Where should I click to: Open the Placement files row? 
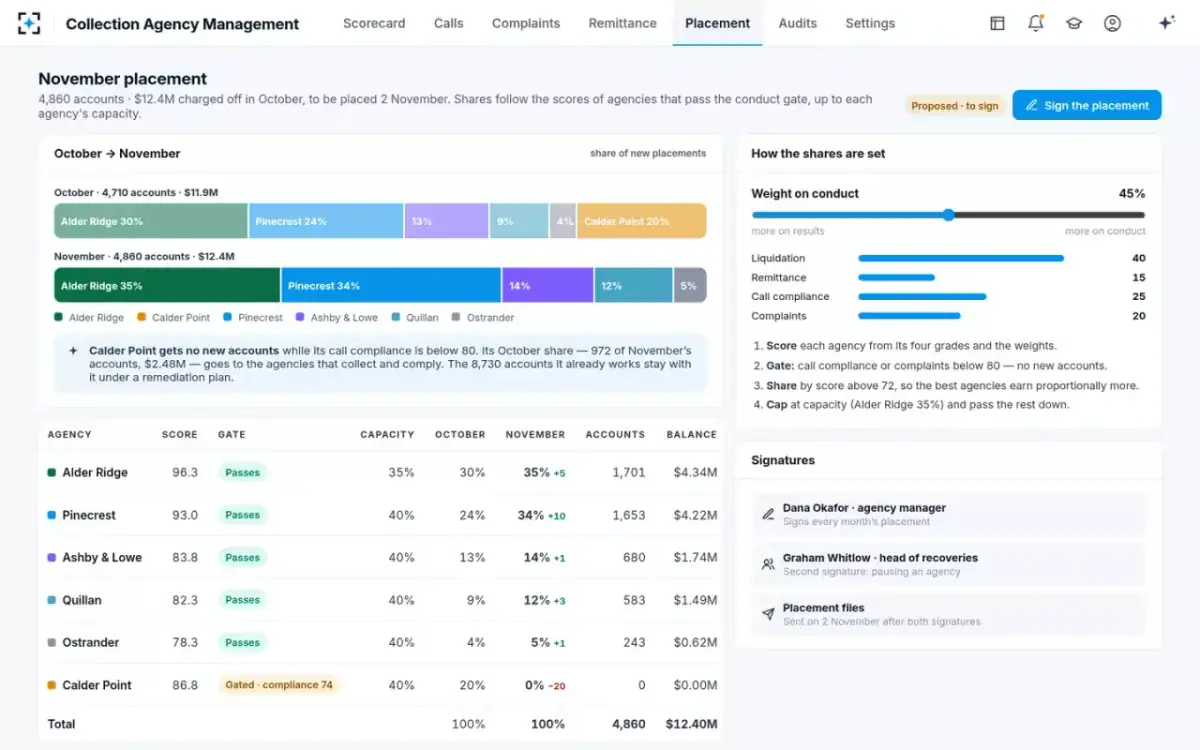pyautogui.click(x=948, y=614)
